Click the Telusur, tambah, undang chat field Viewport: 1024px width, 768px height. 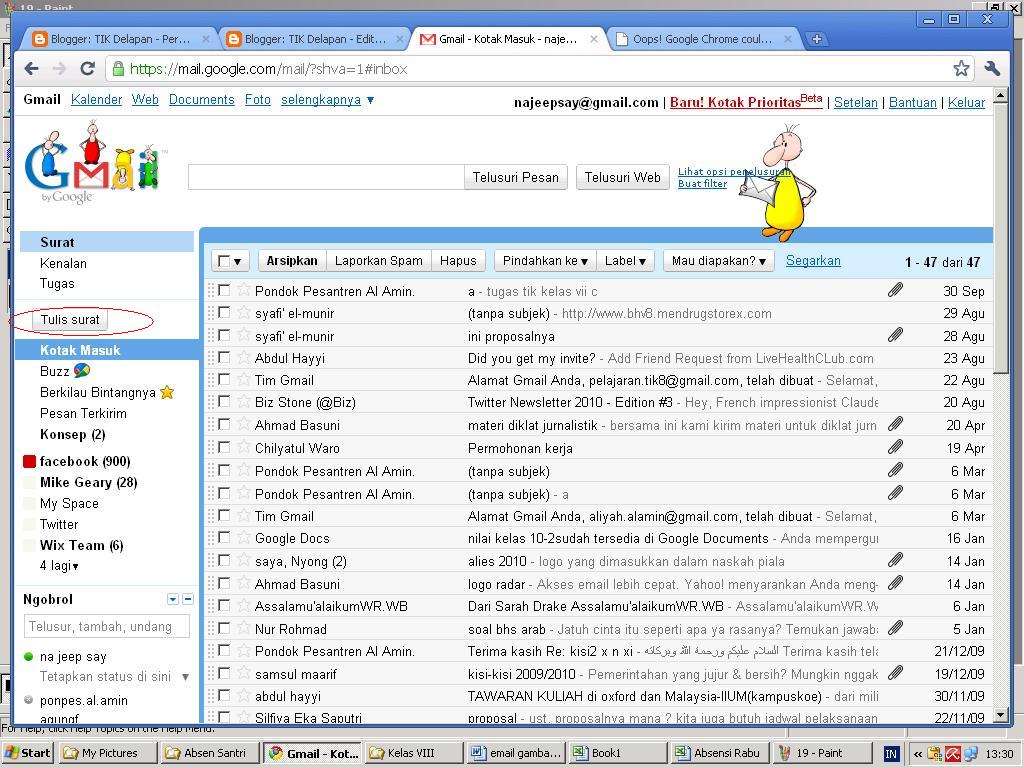point(107,626)
